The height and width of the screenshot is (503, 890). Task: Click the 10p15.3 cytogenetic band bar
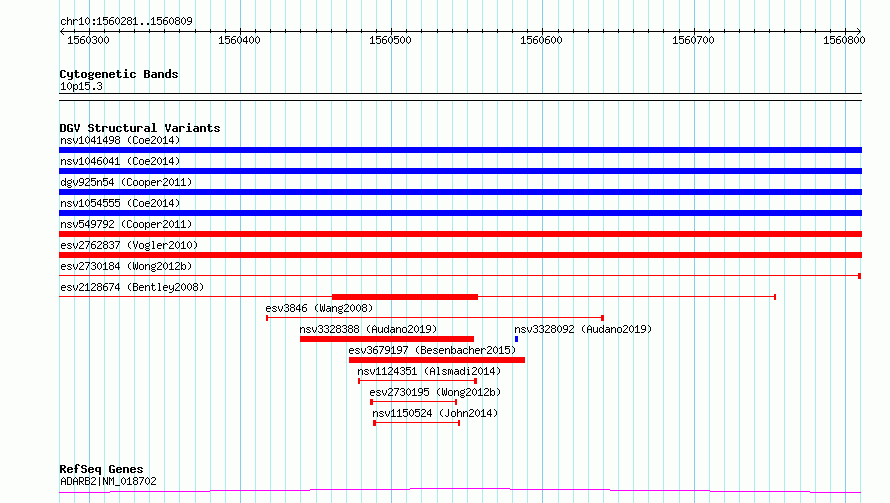[x=460, y=97]
